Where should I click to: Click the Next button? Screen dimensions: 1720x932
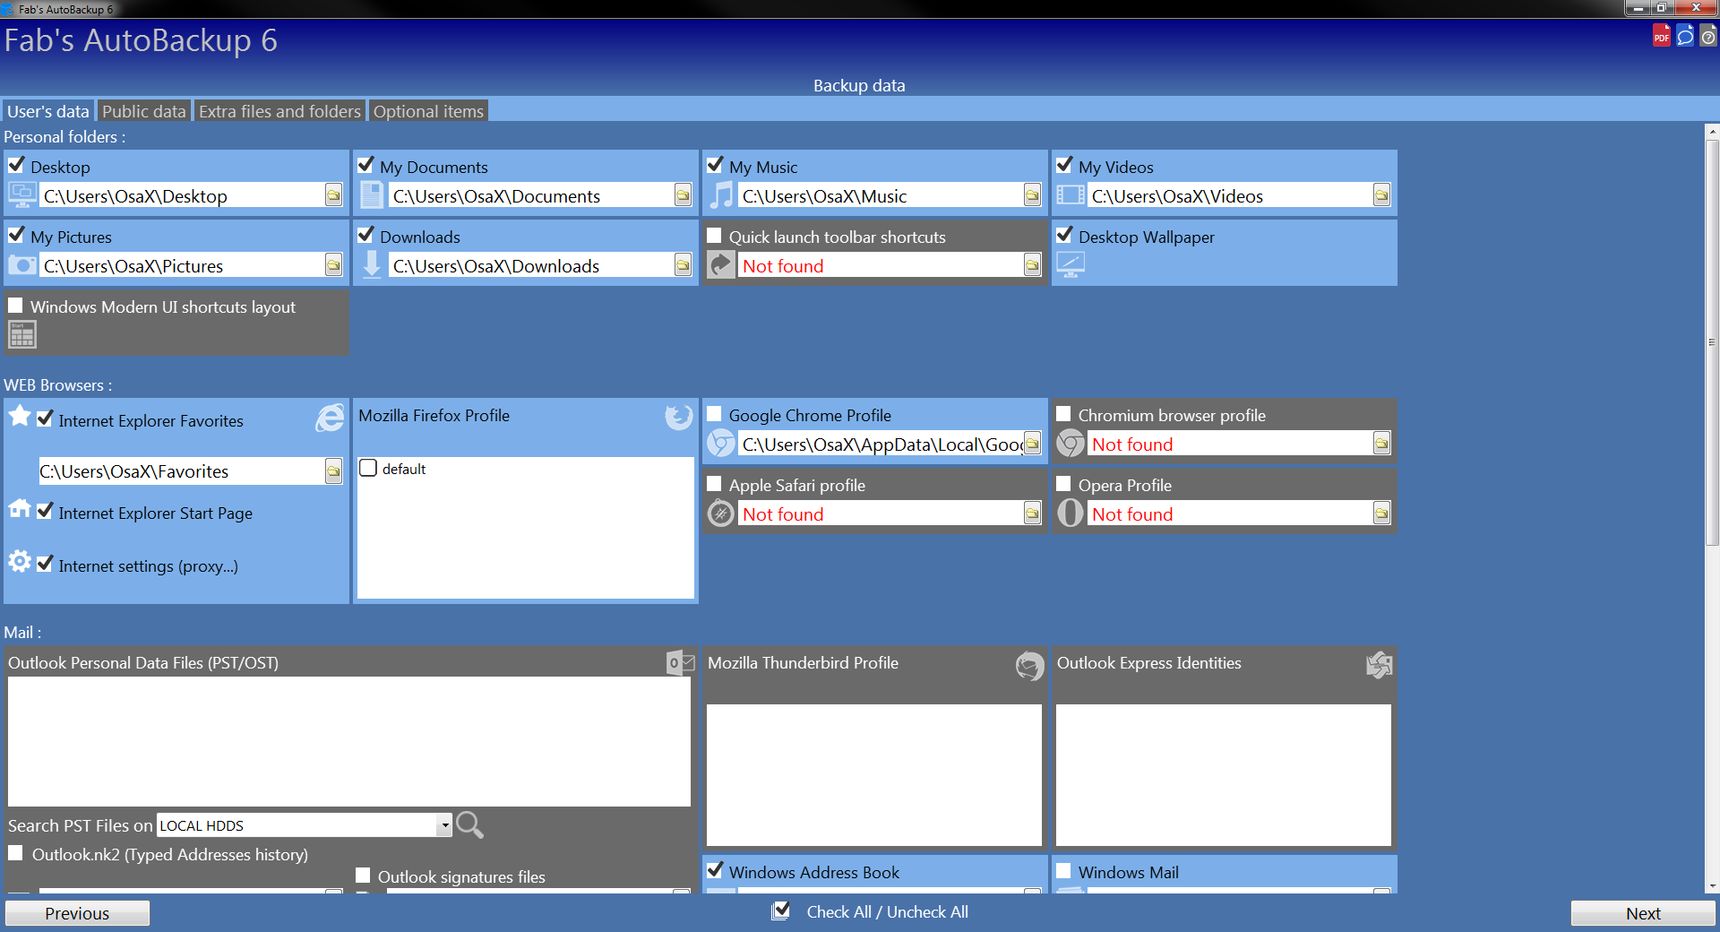pos(1643,913)
